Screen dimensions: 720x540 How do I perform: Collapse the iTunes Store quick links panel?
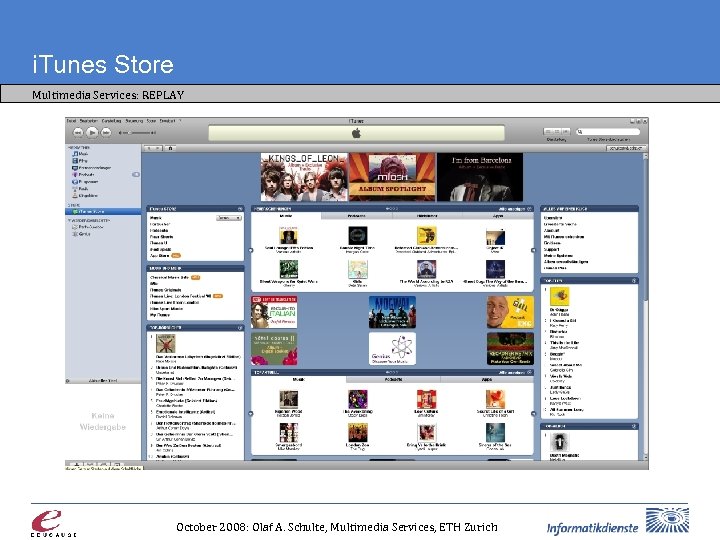pos(240,209)
